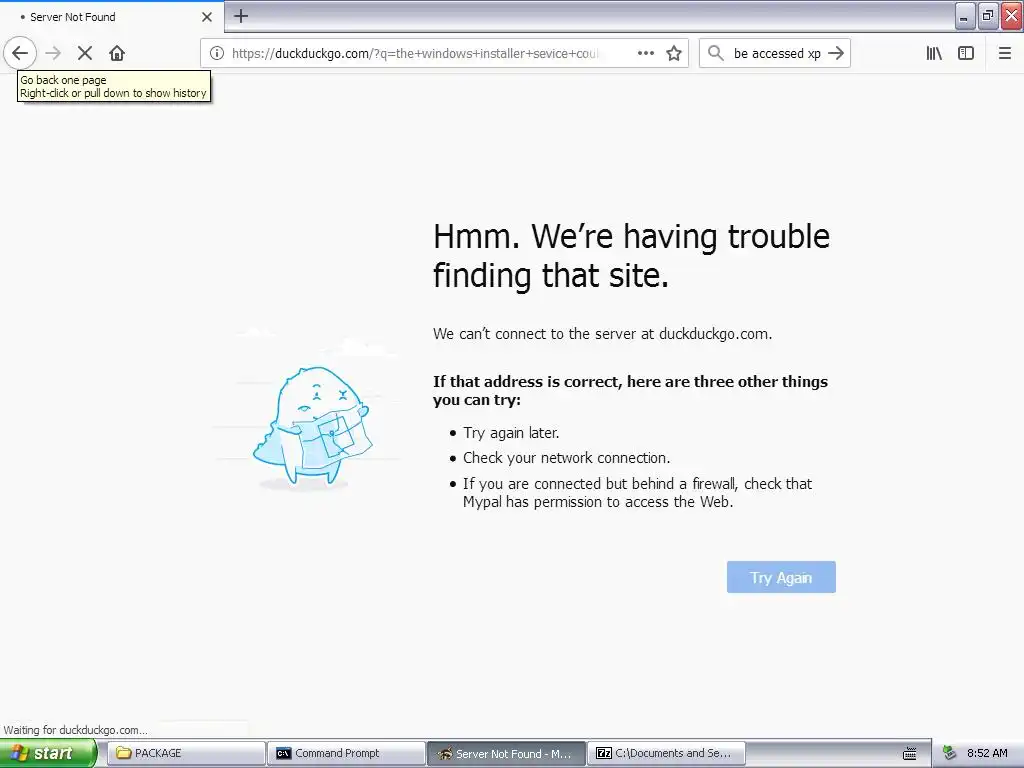Click 'Waiting for duckduckgo.com...' status text
Viewport: 1024px width, 768px height.
pyautogui.click(x=75, y=729)
